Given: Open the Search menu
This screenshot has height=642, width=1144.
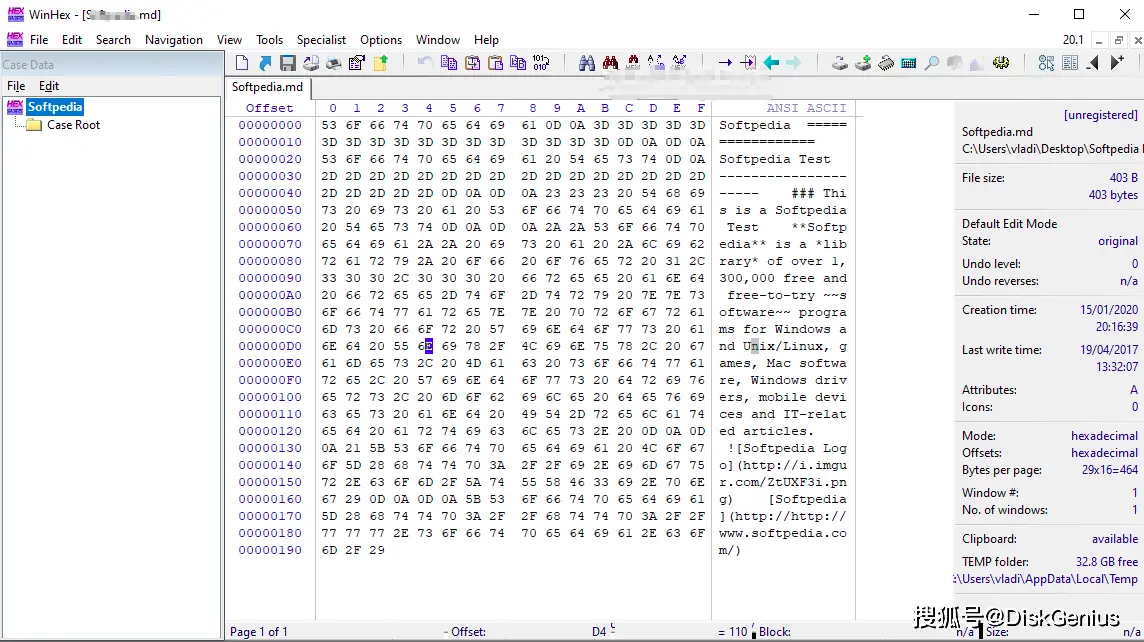Looking at the screenshot, I should pyautogui.click(x=113, y=40).
